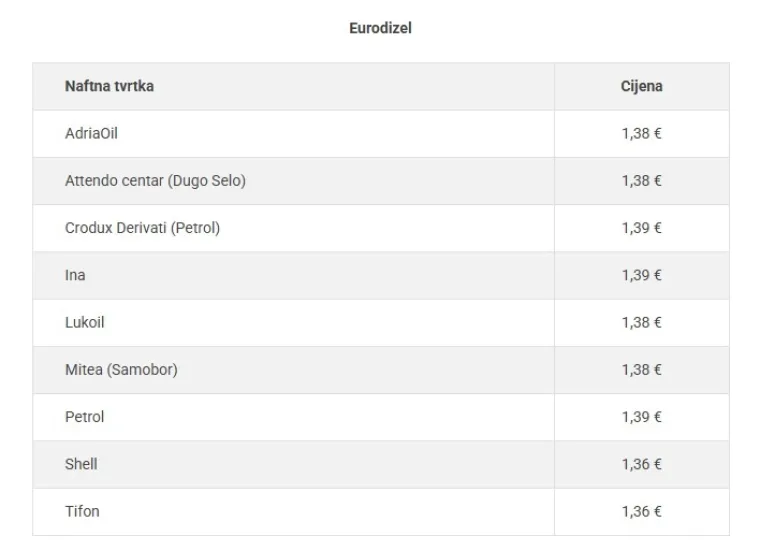Click the Lukoil company name
This screenshot has width=760, height=551.
pos(84,322)
